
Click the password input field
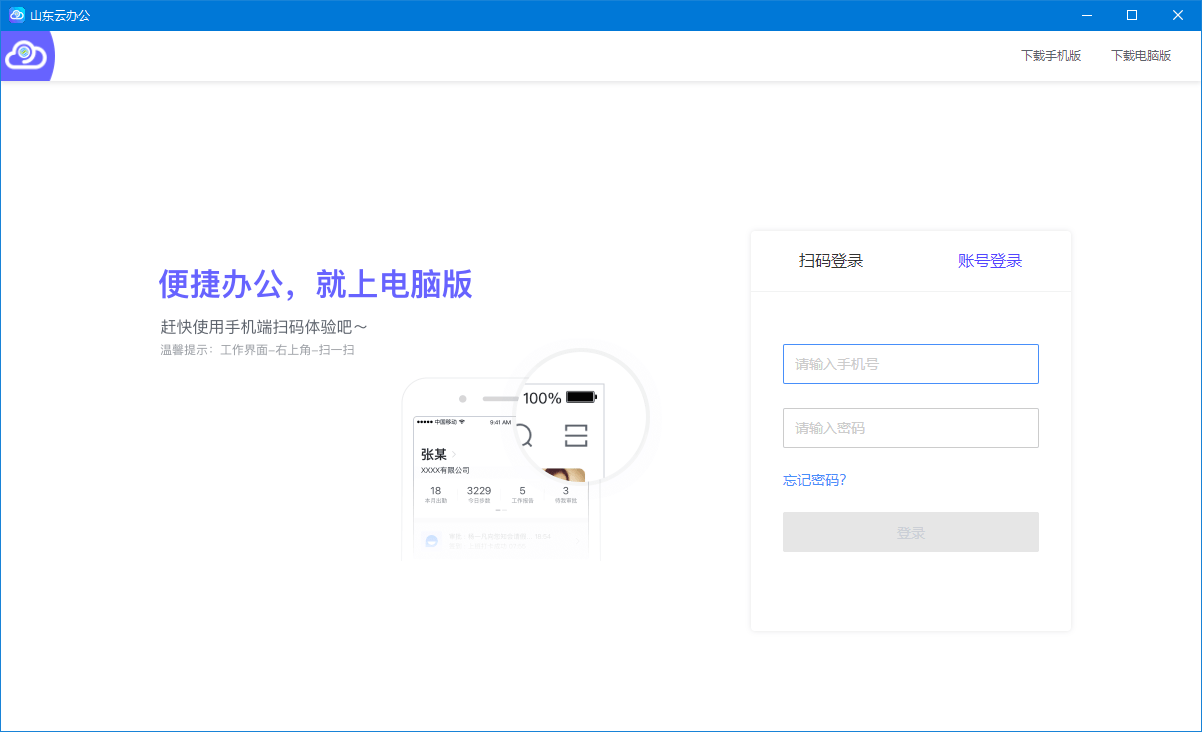click(911, 428)
